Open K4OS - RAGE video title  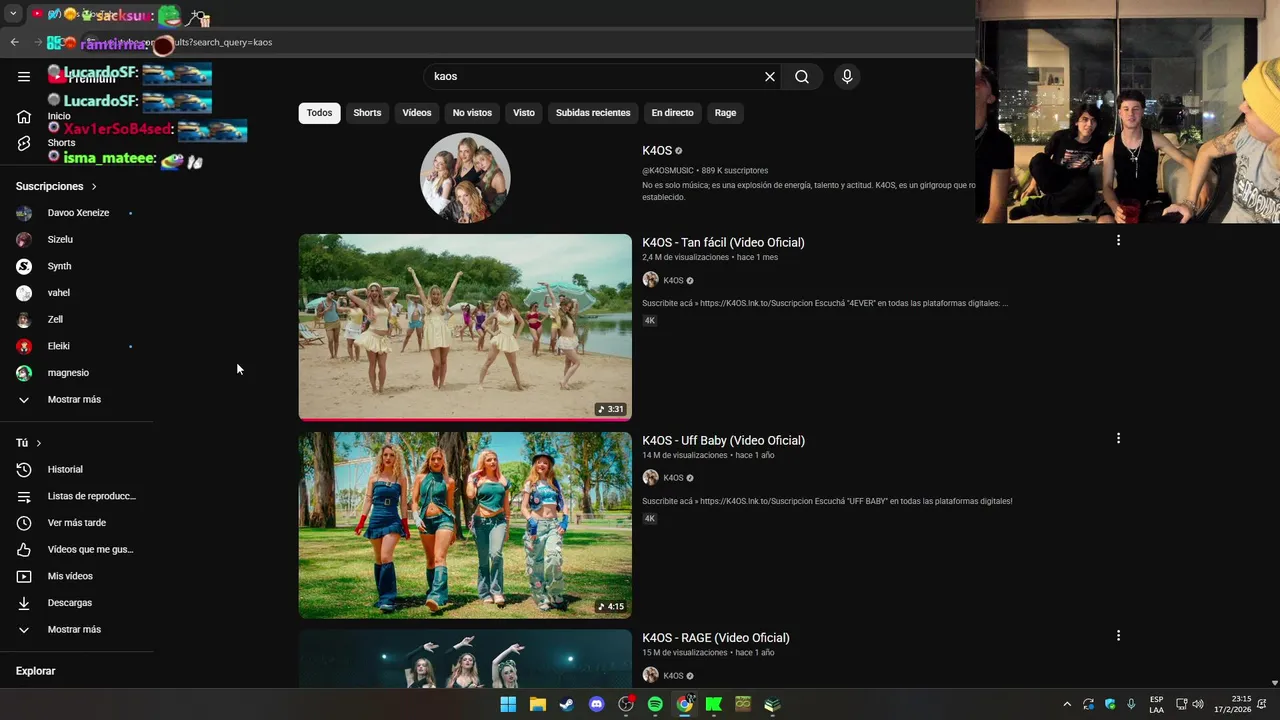[x=716, y=638]
